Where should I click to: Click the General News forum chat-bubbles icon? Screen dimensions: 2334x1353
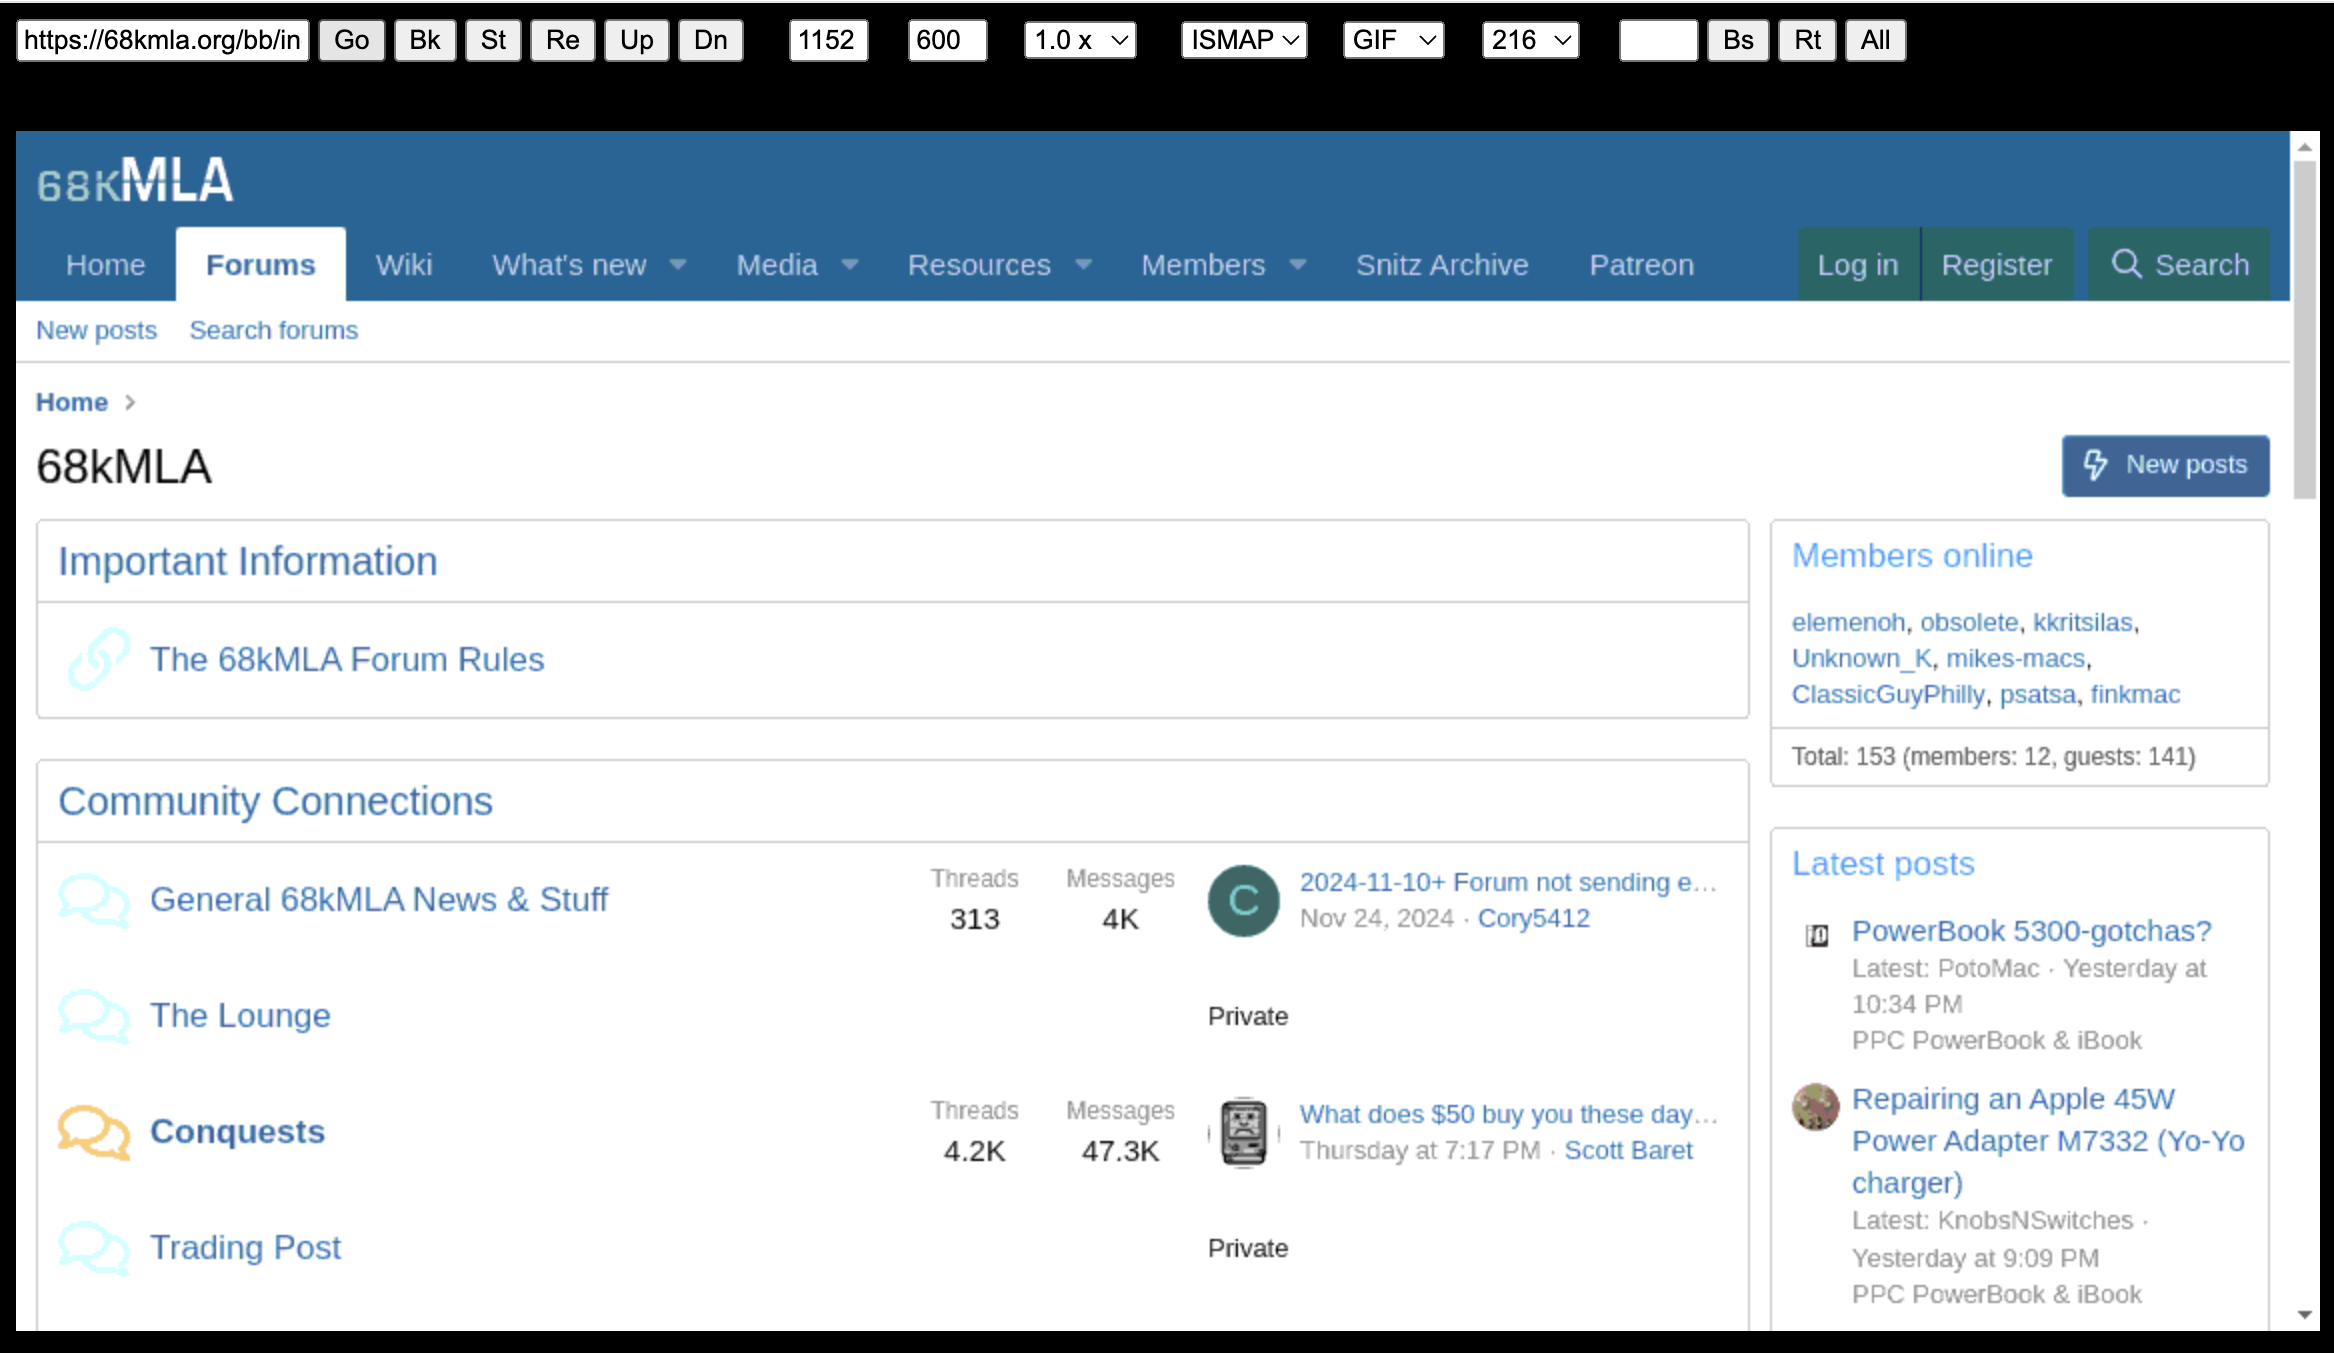pyautogui.click(x=93, y=900)
